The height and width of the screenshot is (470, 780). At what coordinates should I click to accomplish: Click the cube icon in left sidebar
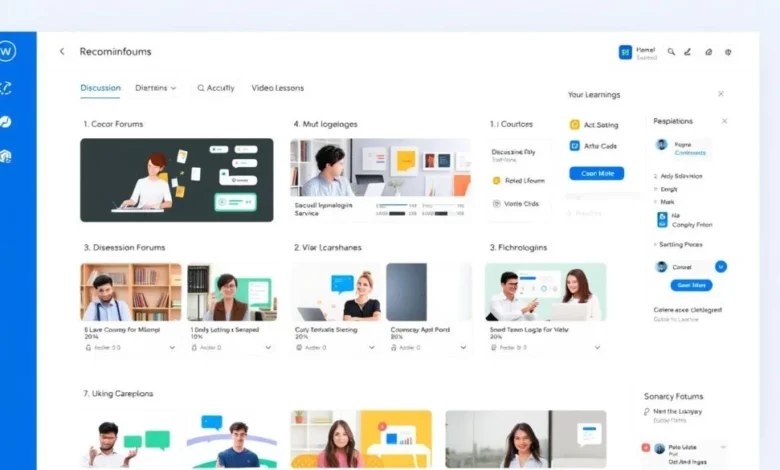pos(6,156)
